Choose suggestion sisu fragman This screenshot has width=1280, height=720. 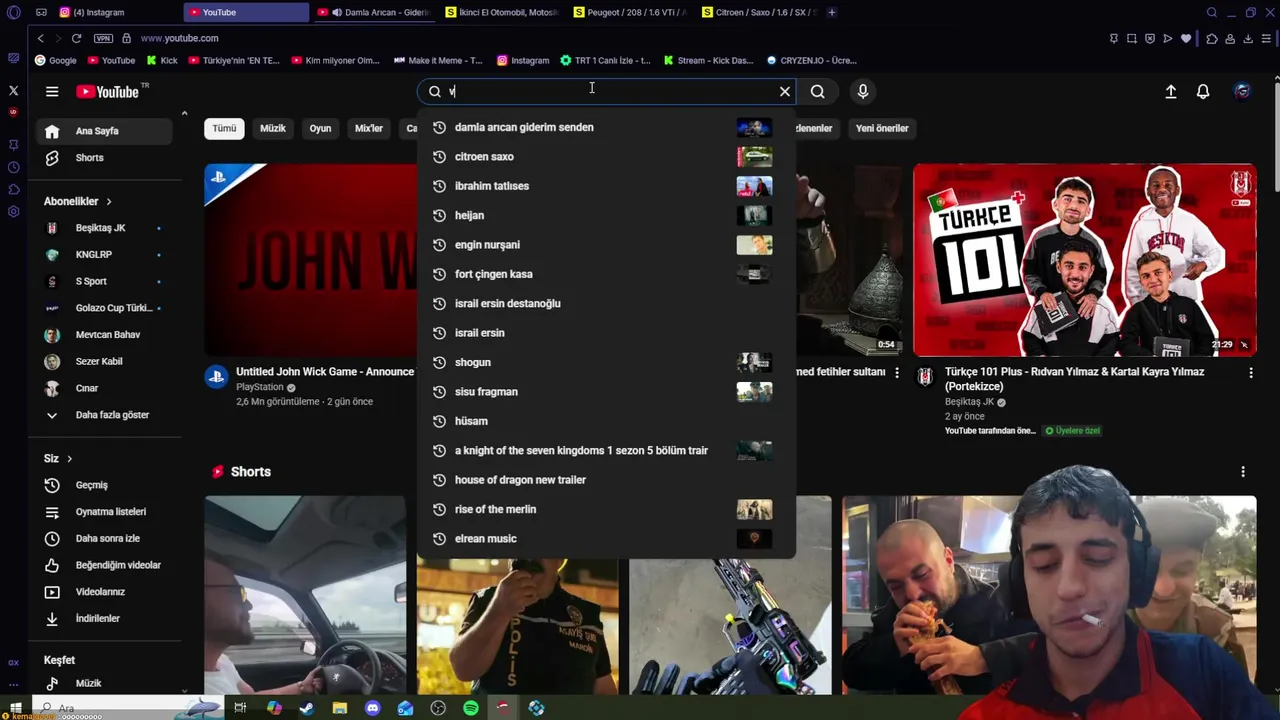[x=606, y=392]
